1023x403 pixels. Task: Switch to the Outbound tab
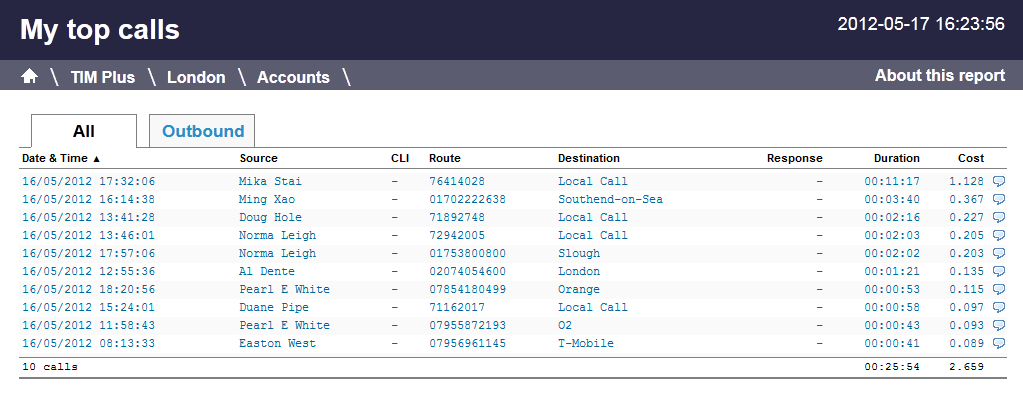[203, 131]
